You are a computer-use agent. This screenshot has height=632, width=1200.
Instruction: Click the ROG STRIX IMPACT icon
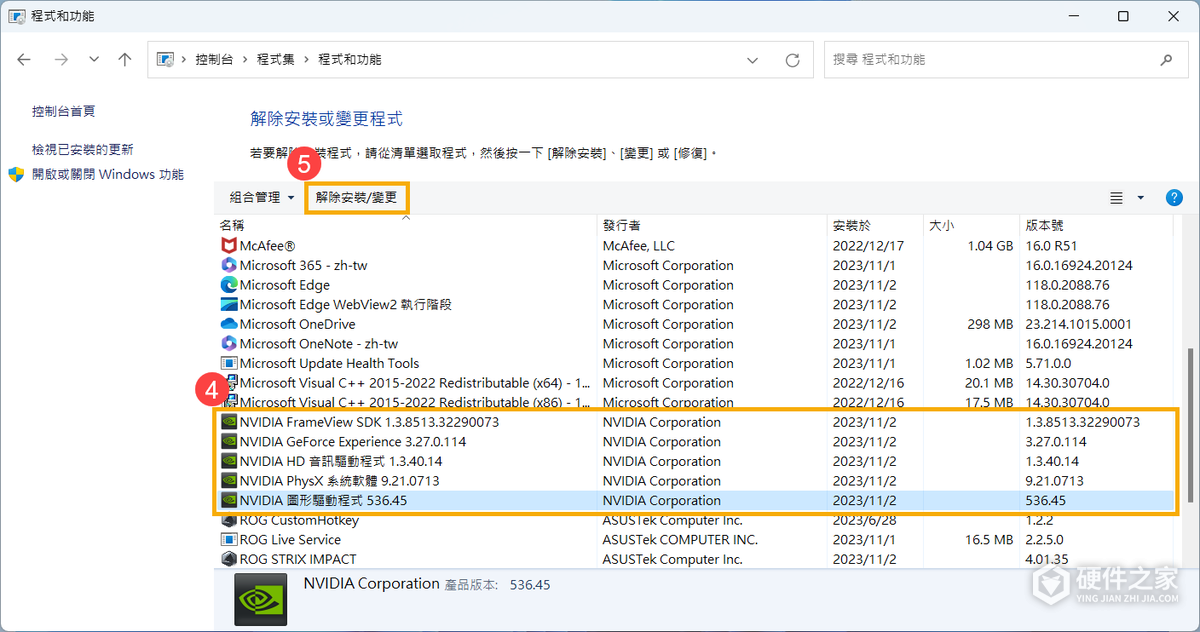point(229,559)
